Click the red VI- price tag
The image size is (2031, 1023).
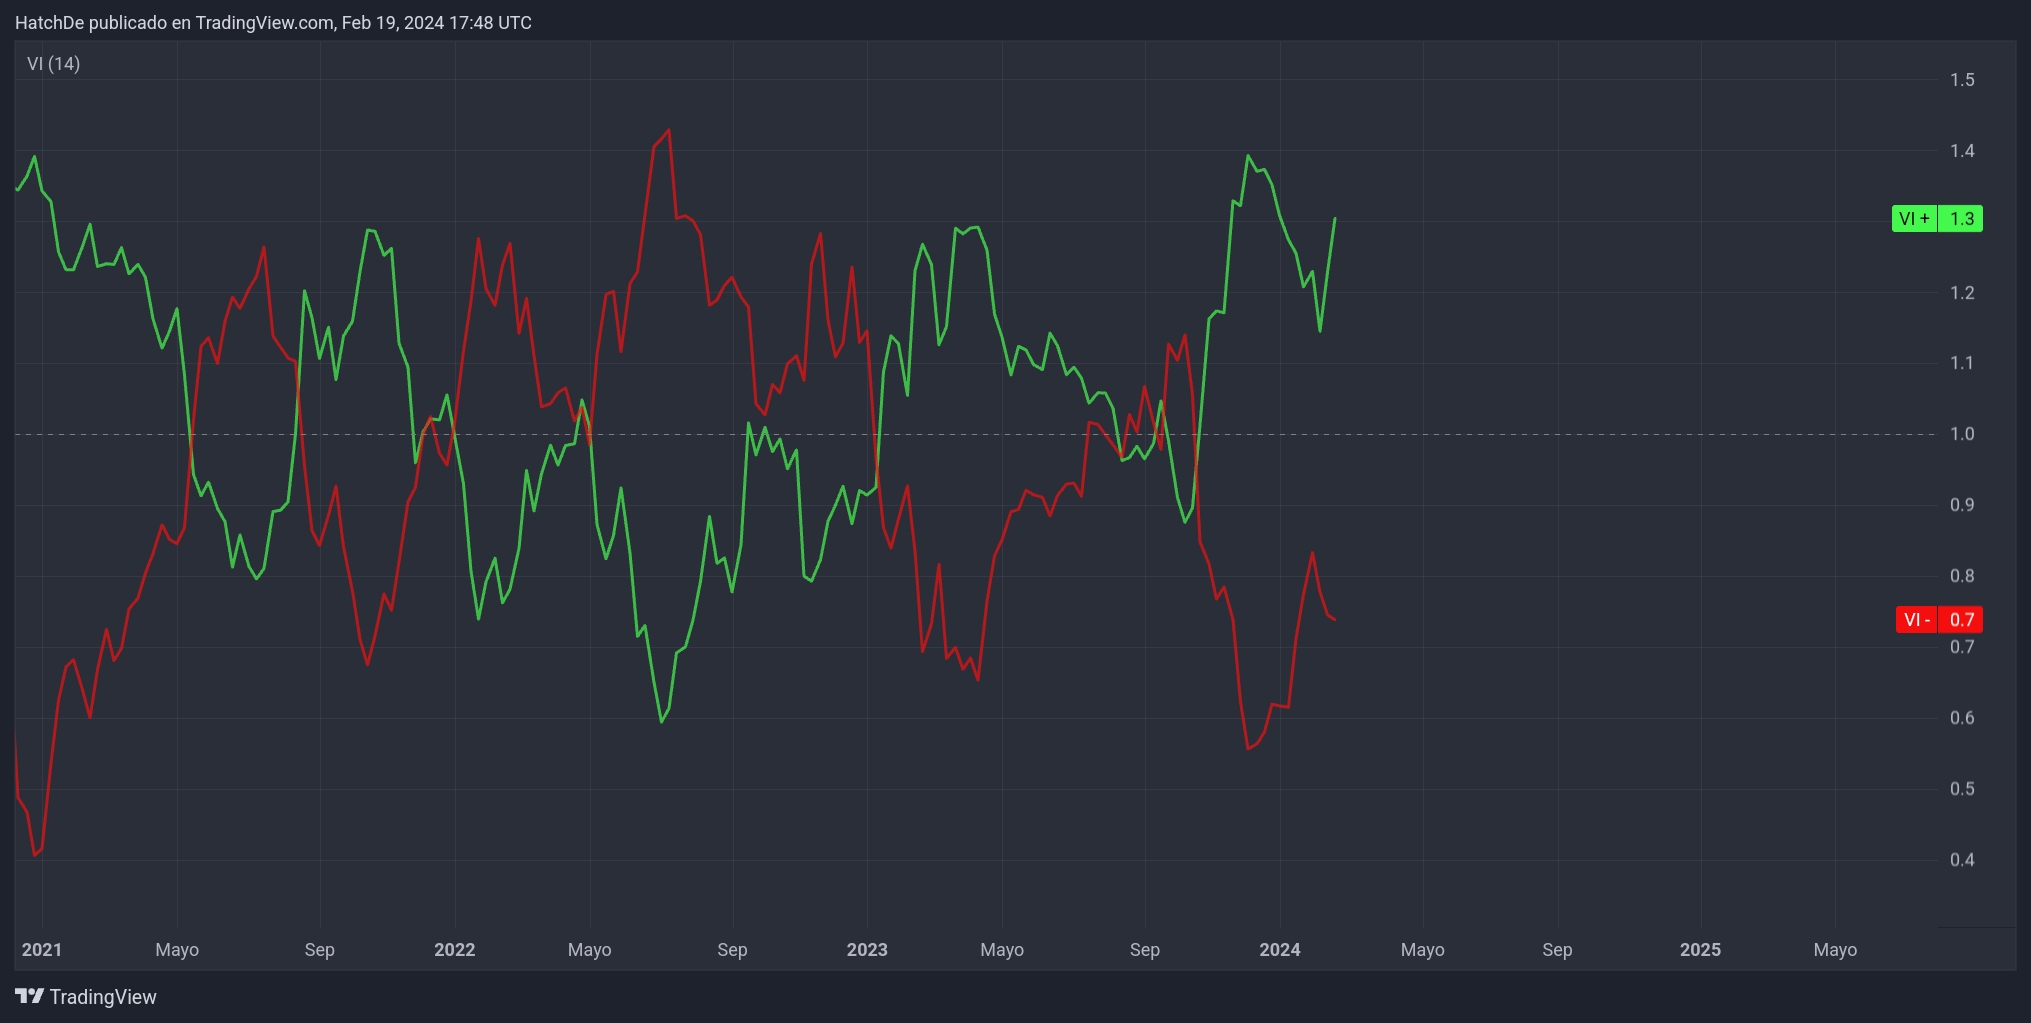click(x=1938, y=620)
